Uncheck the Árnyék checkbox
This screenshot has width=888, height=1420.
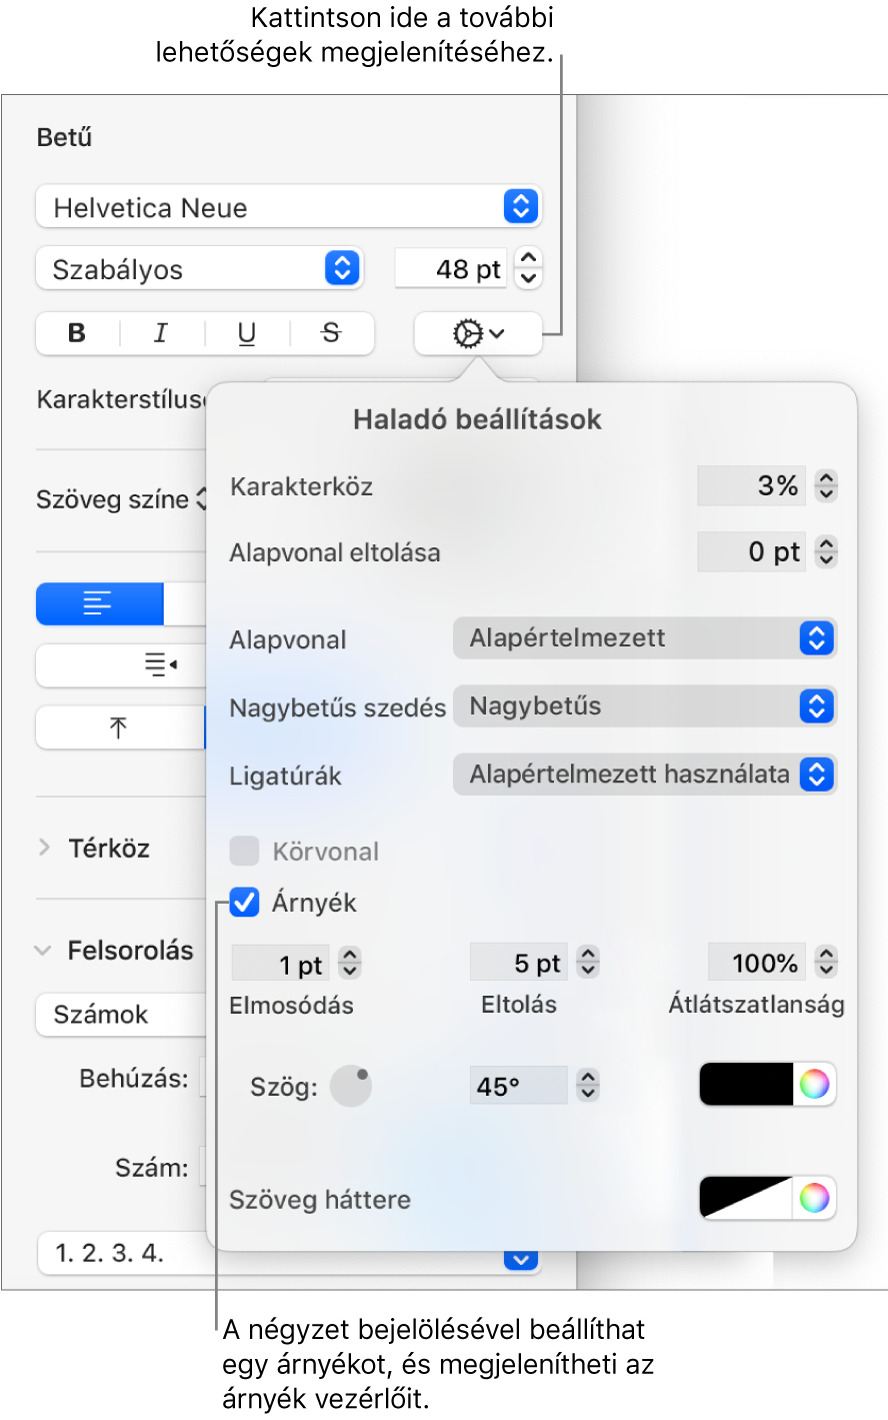point(244,902)
